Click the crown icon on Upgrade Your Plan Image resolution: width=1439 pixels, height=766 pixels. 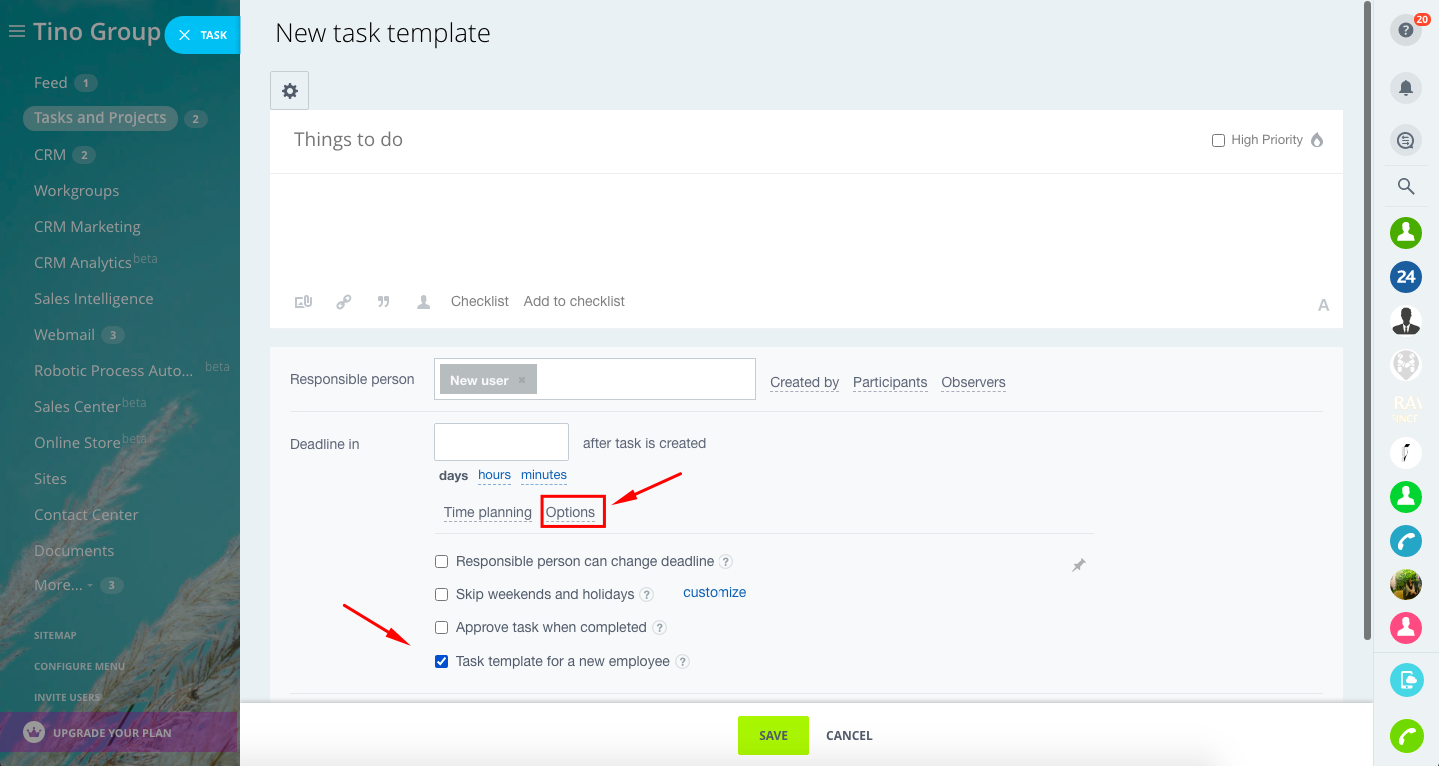pyautogui.click(x=35, y=733)
